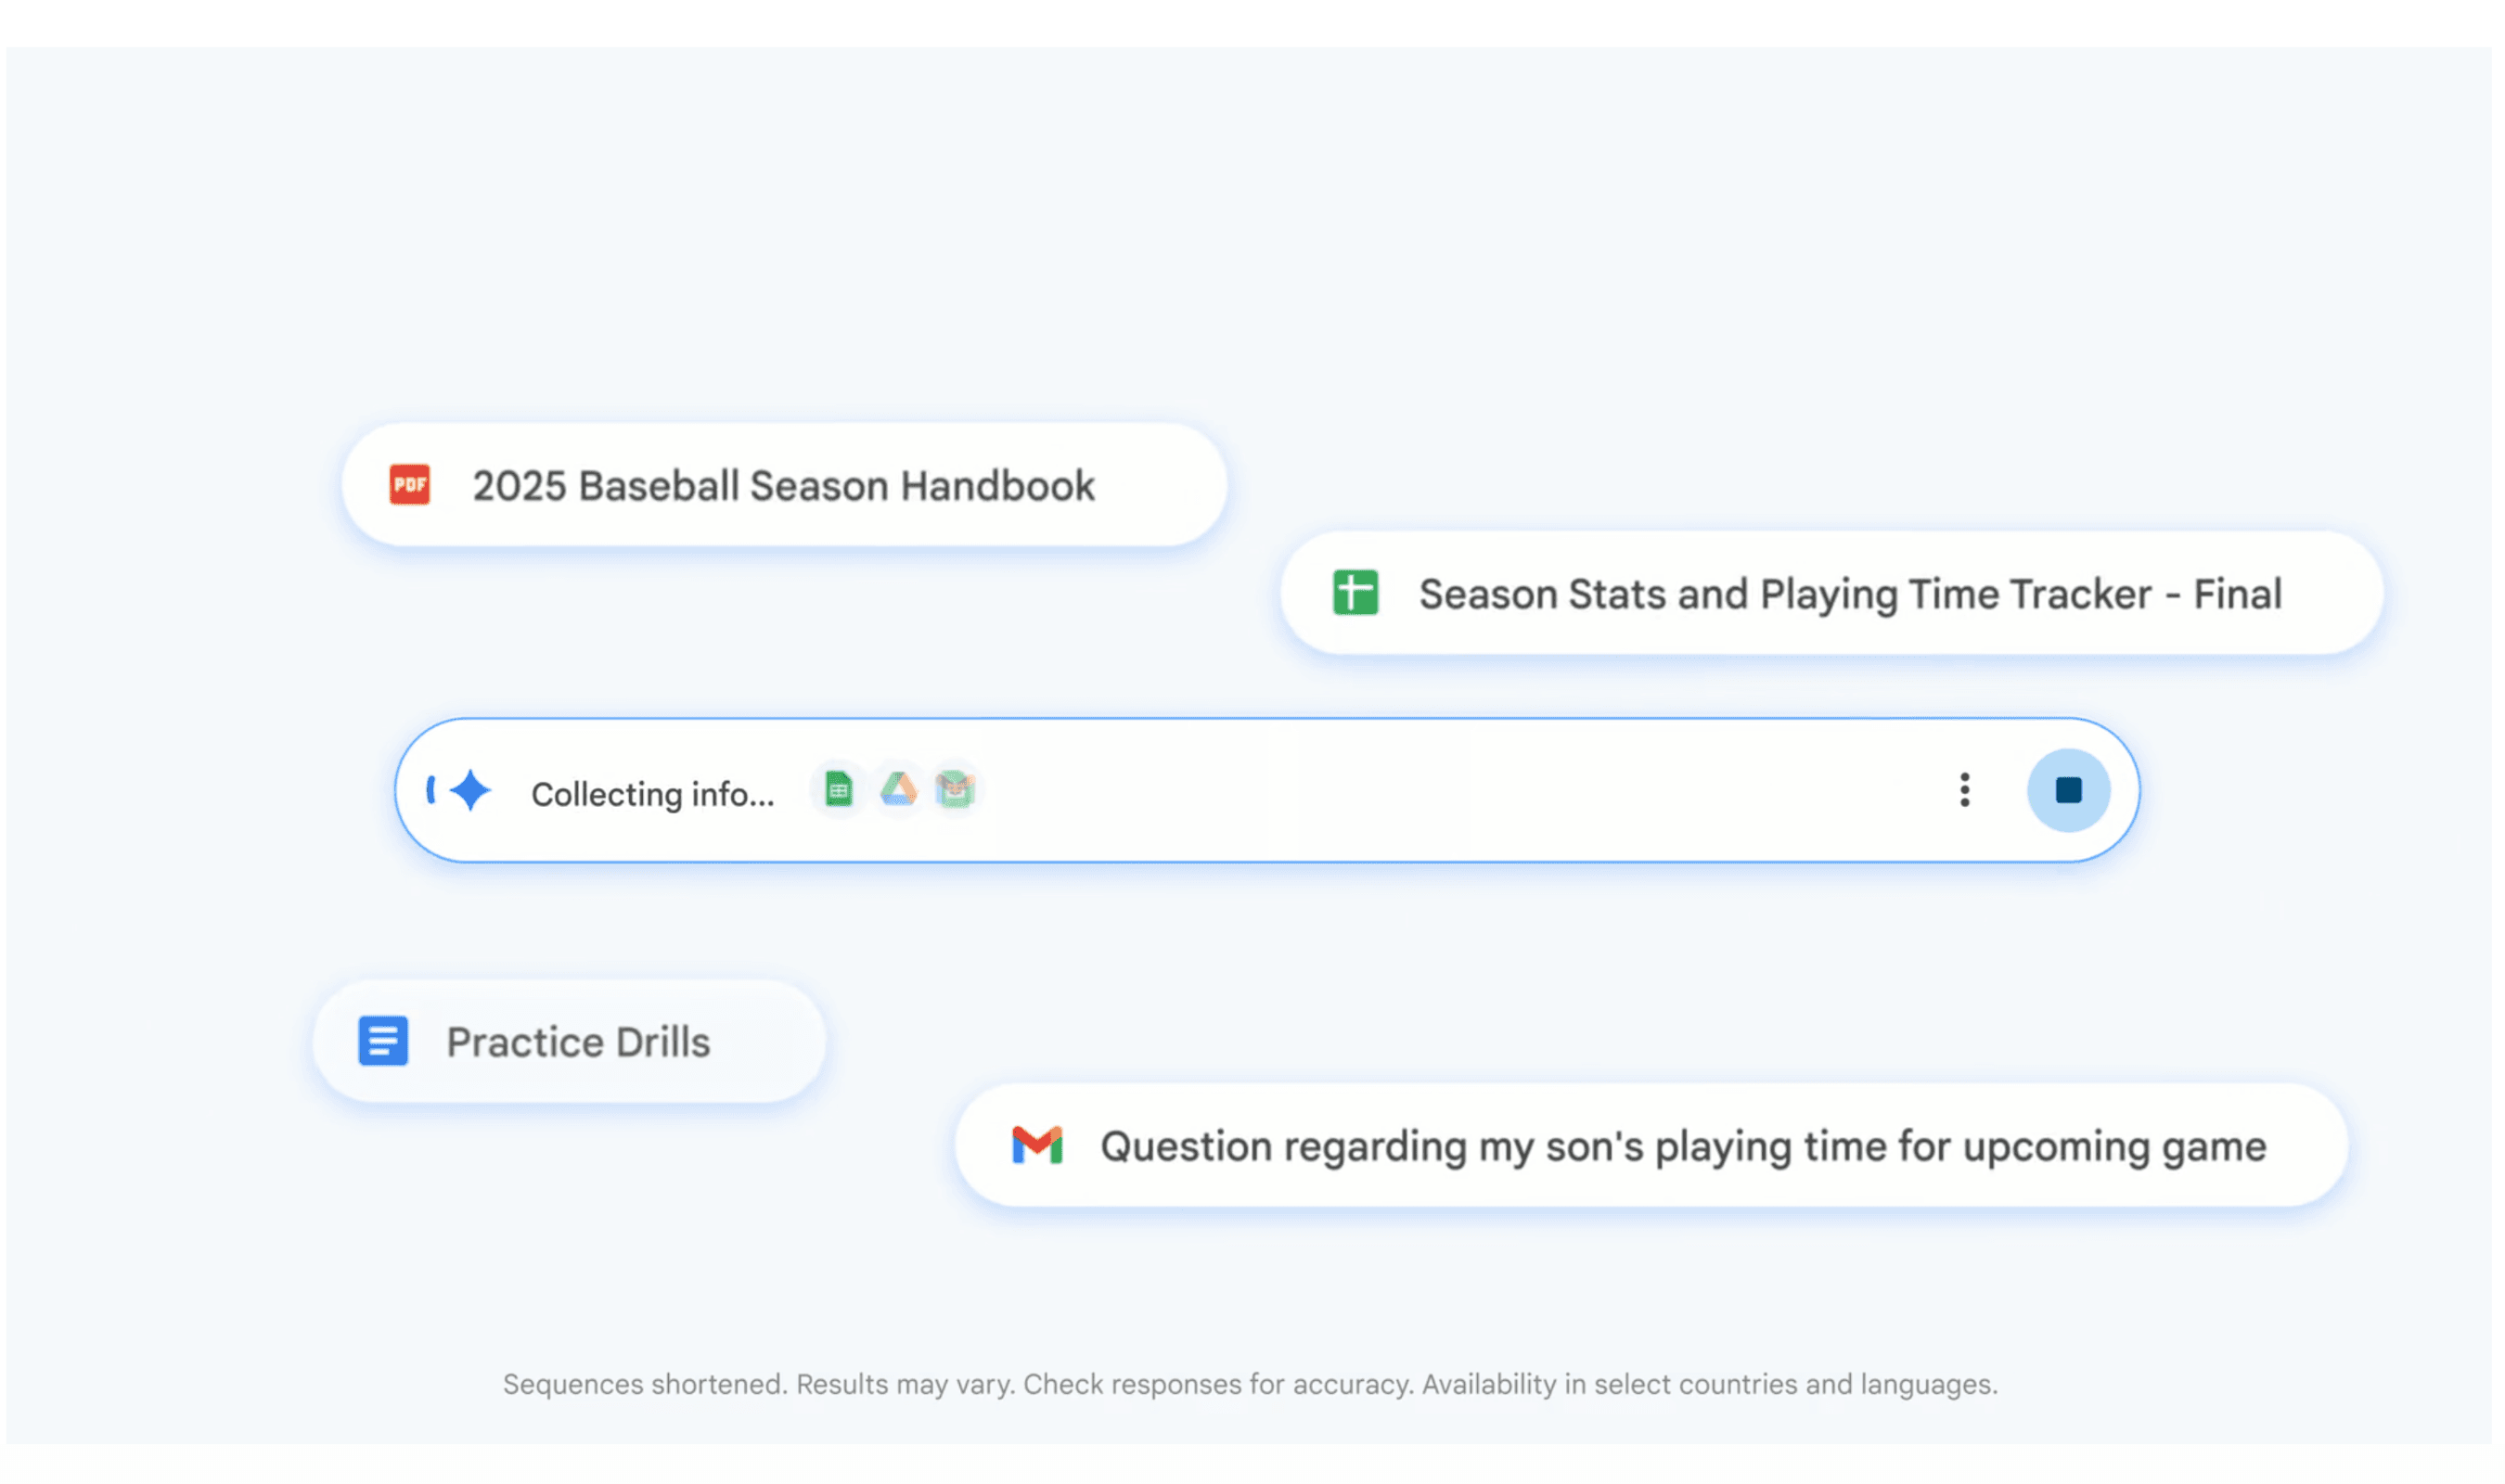Image resolution: width=2505 pixels, height=1484 pixels.
Task: Click the Gmail icon on the playing time email
Action: coord(1037,1146)
